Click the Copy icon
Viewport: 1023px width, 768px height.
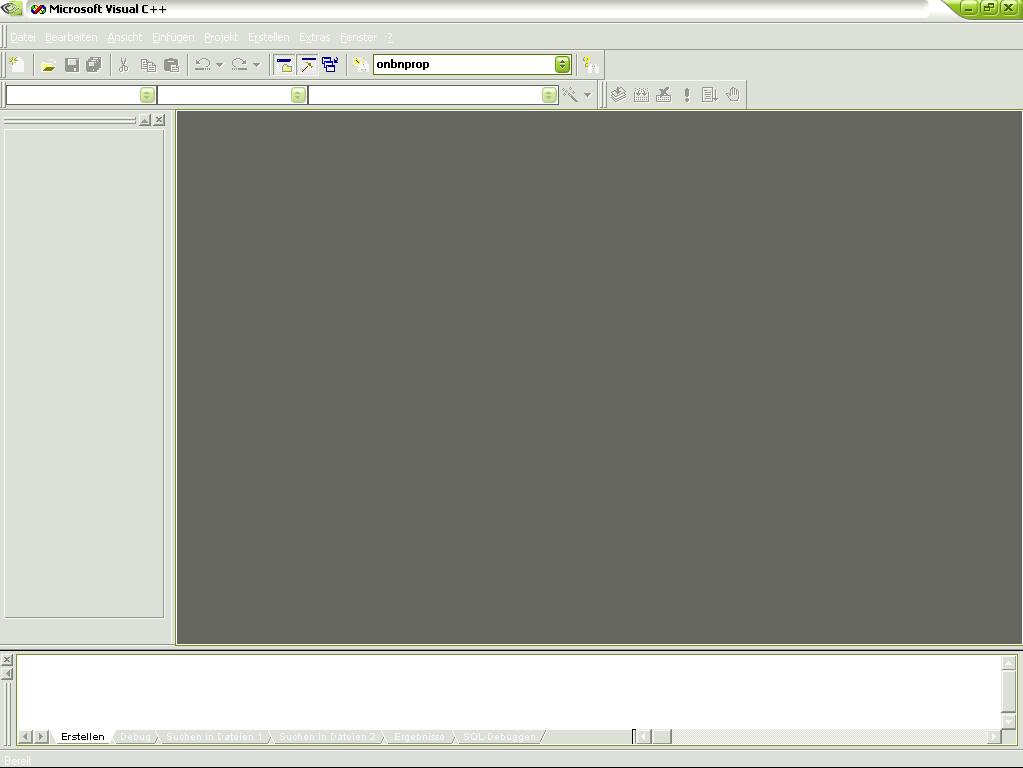click(148, 65)
